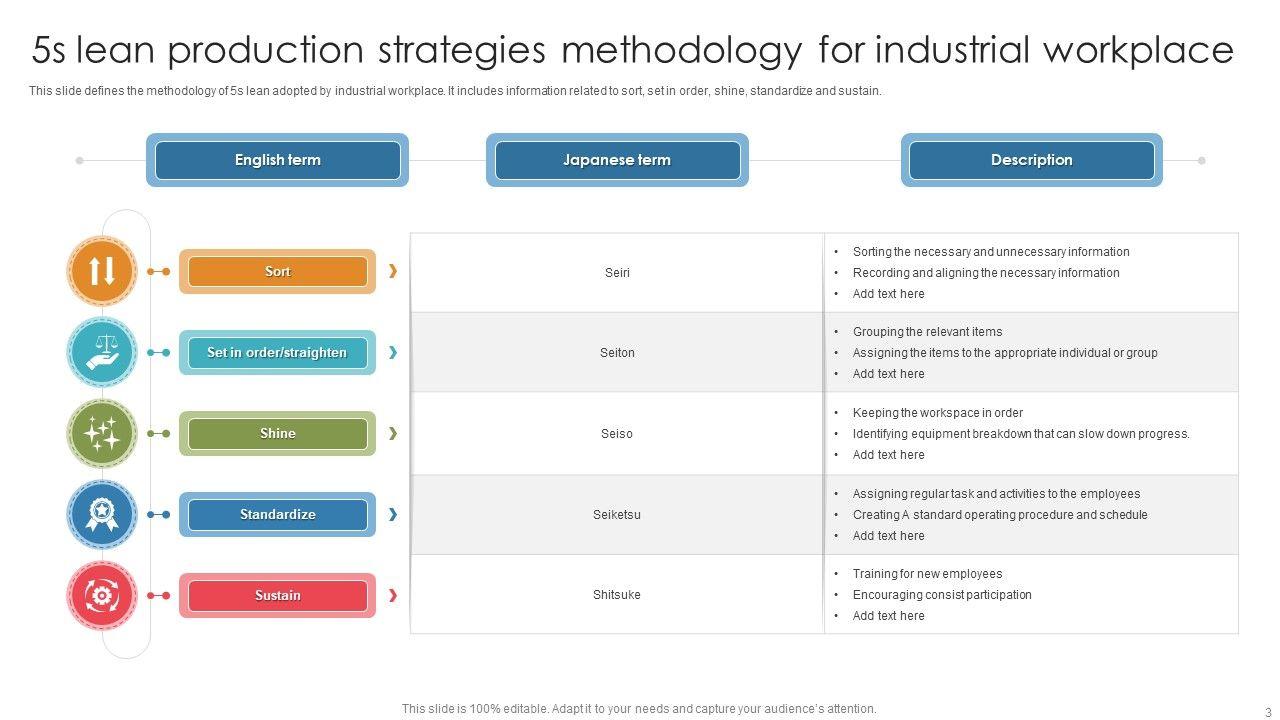
Task: Click the Seiketsu table cell
Action: tap(617, 514)
